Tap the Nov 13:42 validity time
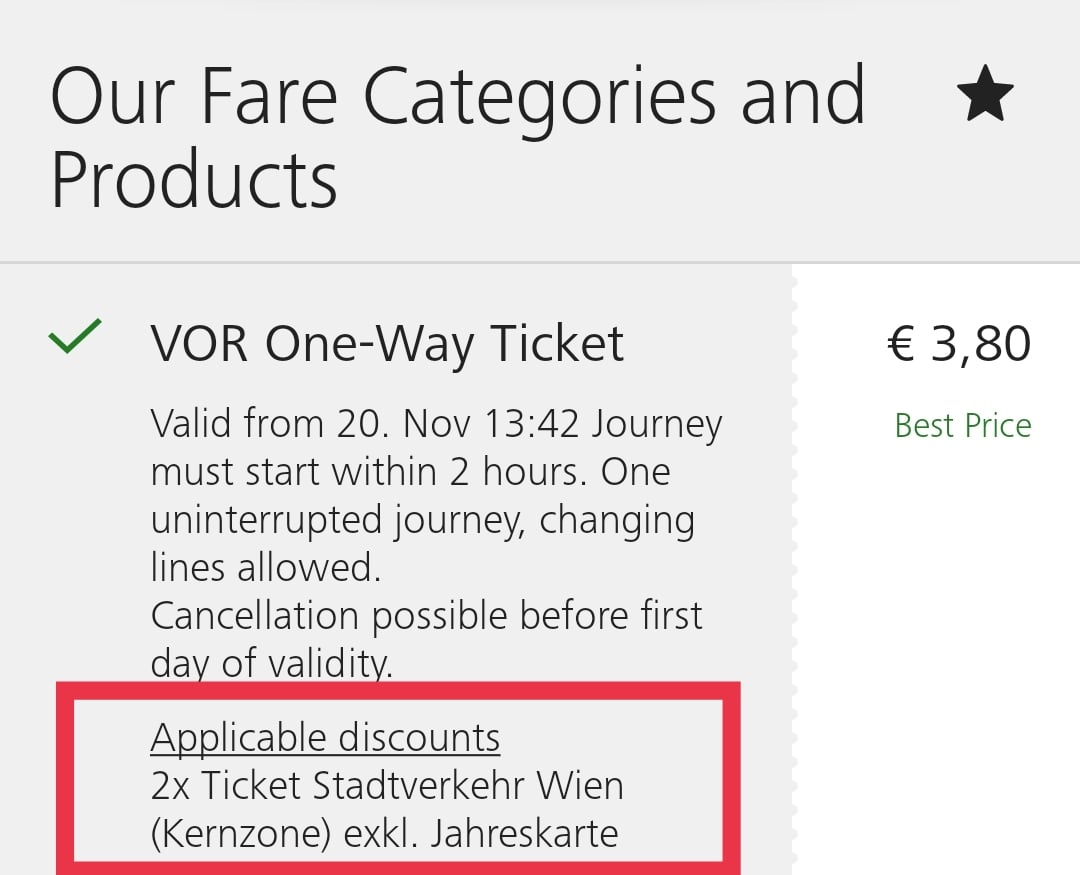Screen dimensions: 1080x875 click(490, 424)
